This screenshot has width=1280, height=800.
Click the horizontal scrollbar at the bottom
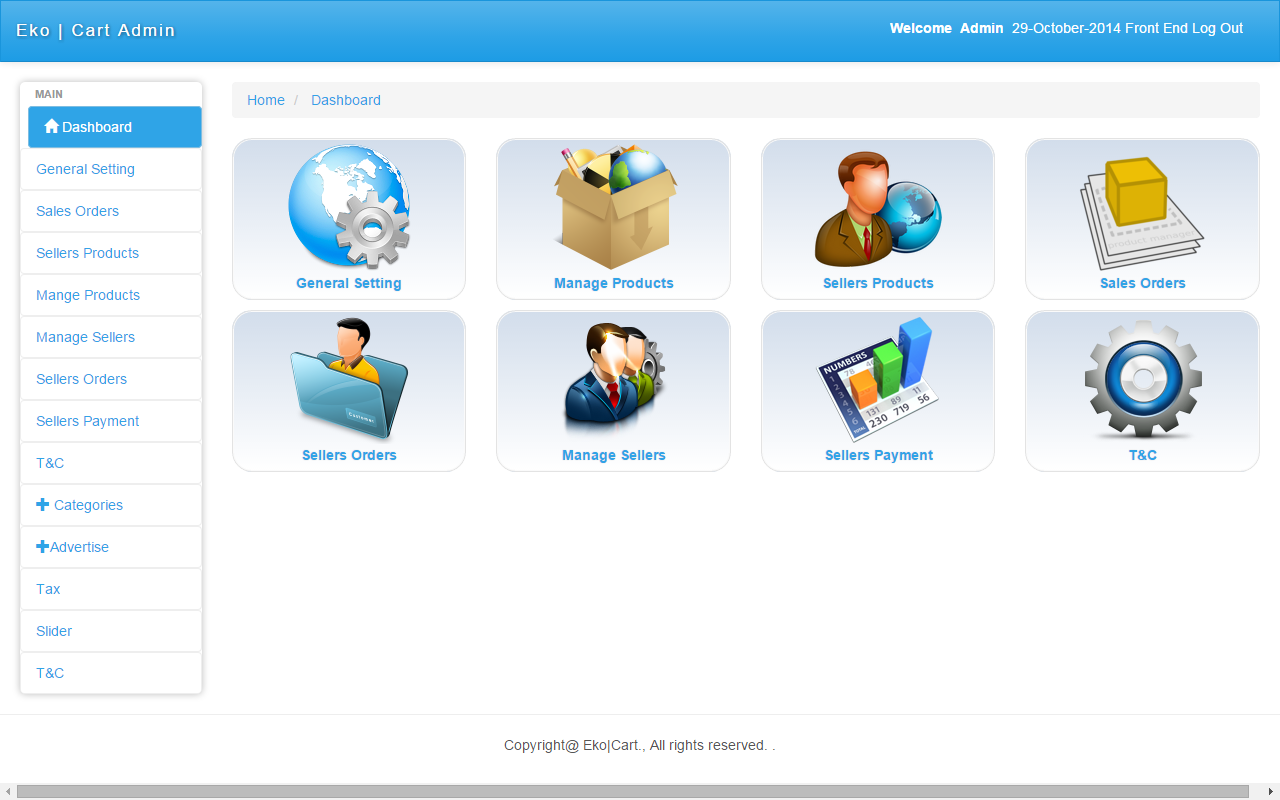[632, 791]
